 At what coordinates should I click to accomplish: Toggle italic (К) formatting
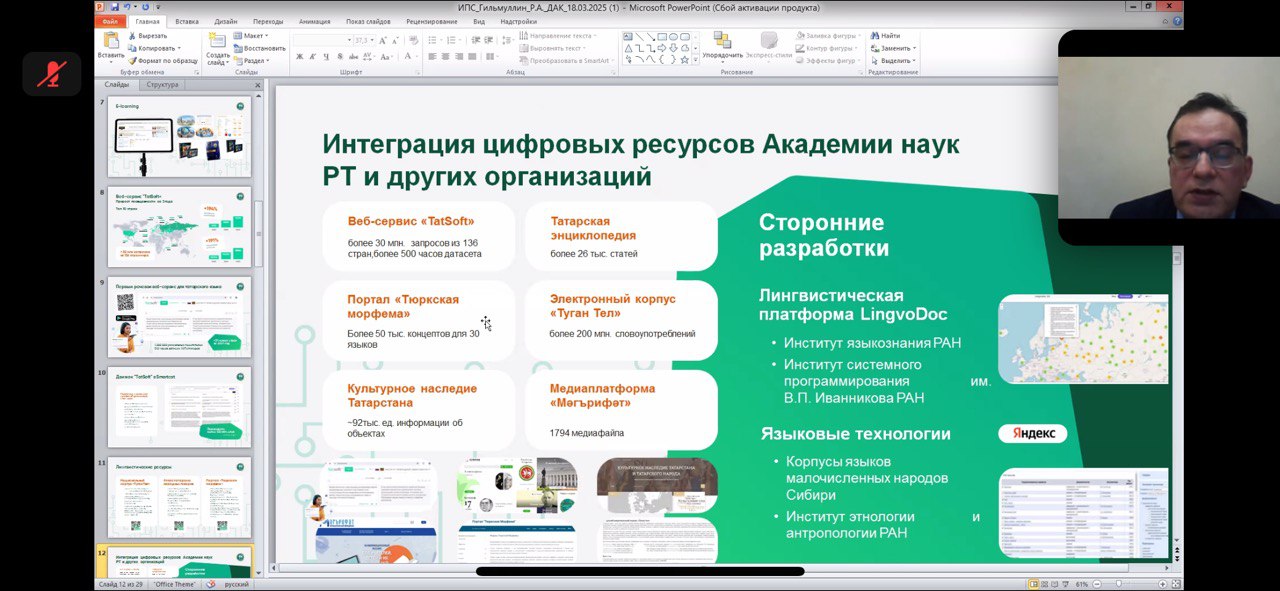pyautogui.click(x=312, y=57)
